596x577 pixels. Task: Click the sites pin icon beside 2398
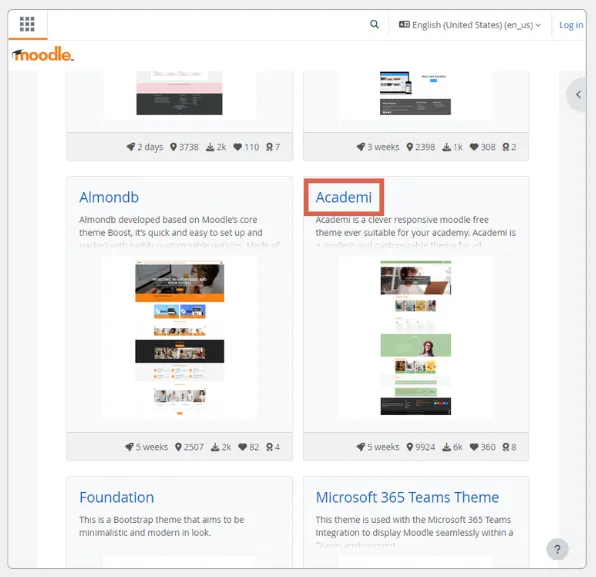(410, 147)
